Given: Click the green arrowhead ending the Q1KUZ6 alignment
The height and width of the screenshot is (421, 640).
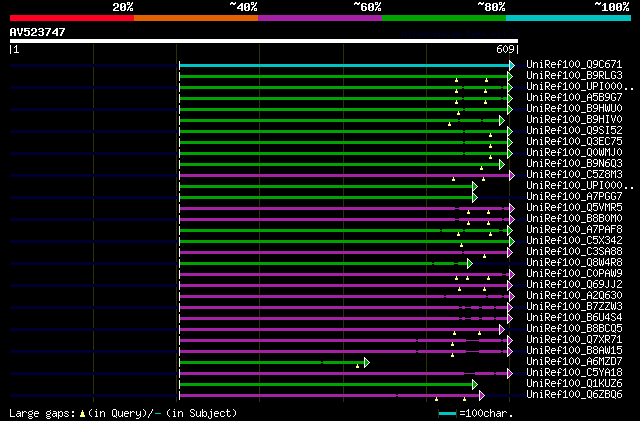Looking at the screenshot, I should click(475, 384).
